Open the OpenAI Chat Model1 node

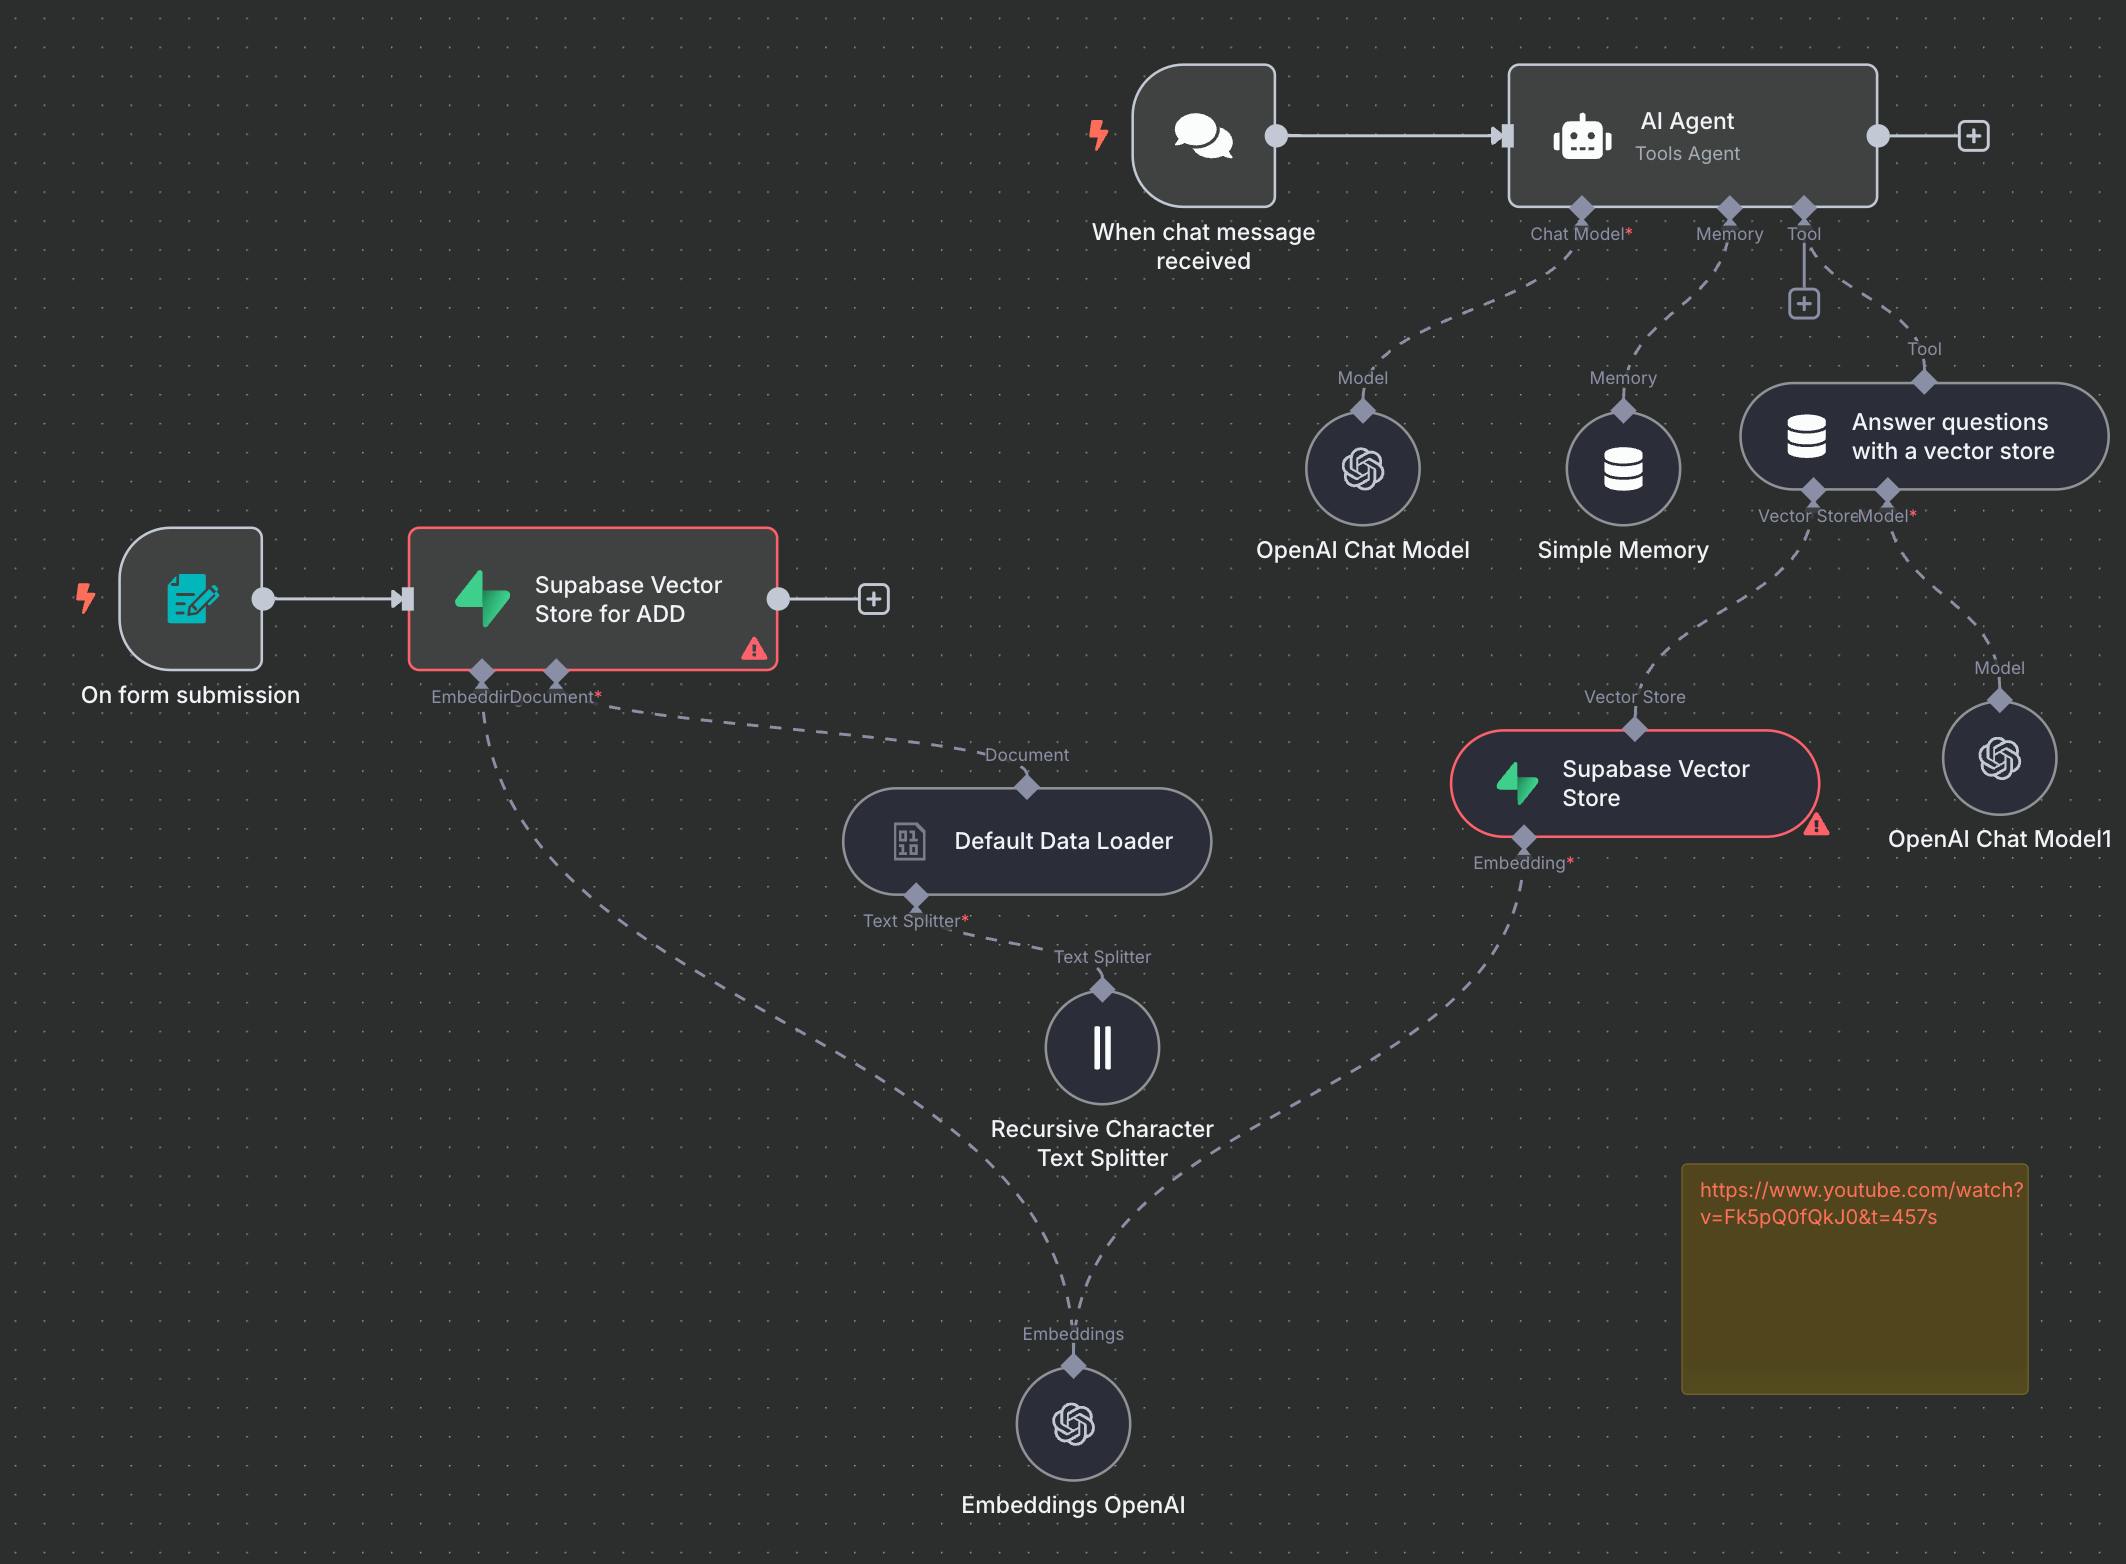coord(1999,758)
